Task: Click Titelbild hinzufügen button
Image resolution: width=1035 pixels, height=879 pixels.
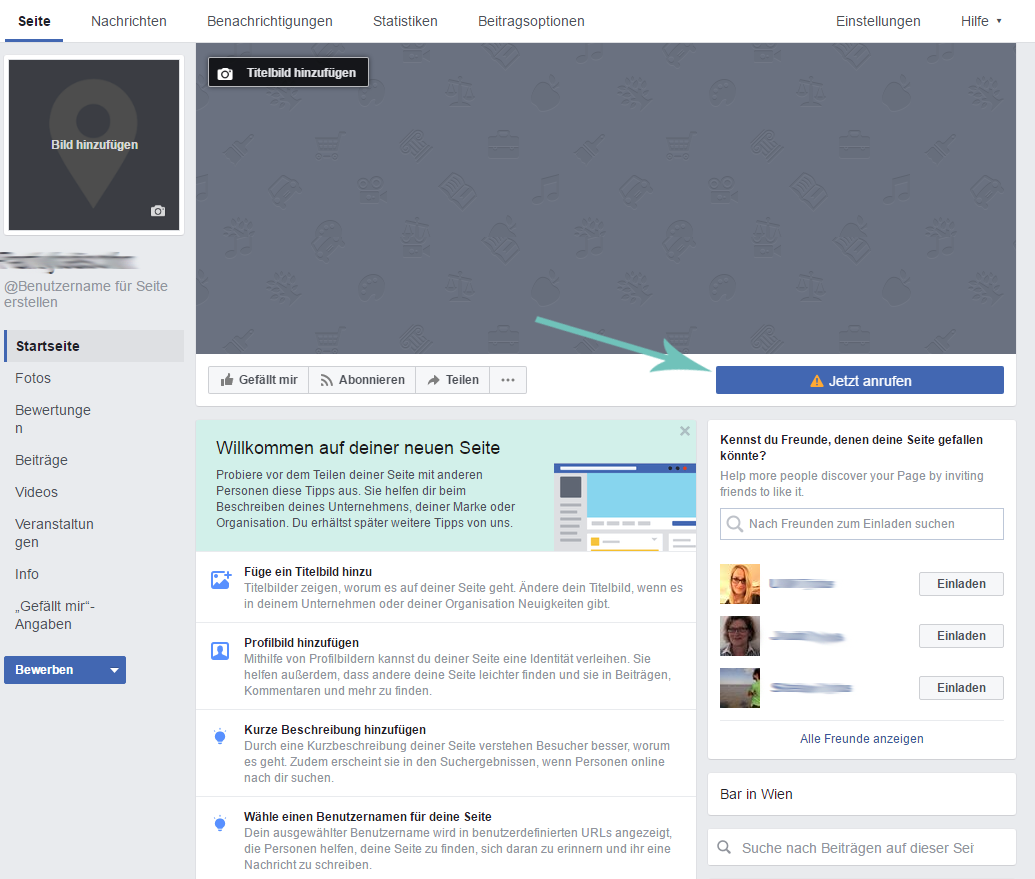Action: [288, 72]
